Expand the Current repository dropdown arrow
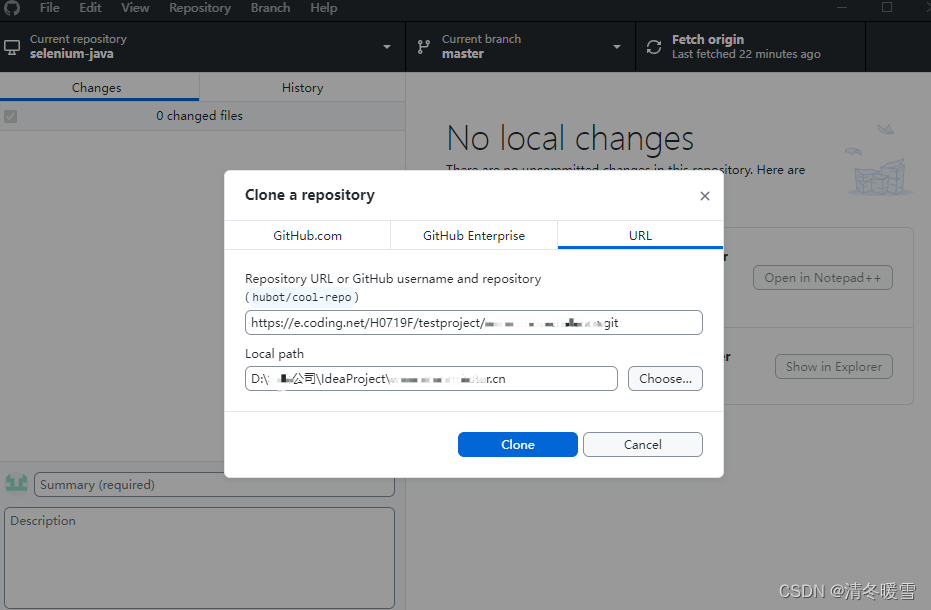The width and height of the screenshot is (931, 610). pyautogui.click(x=387, y=47)
